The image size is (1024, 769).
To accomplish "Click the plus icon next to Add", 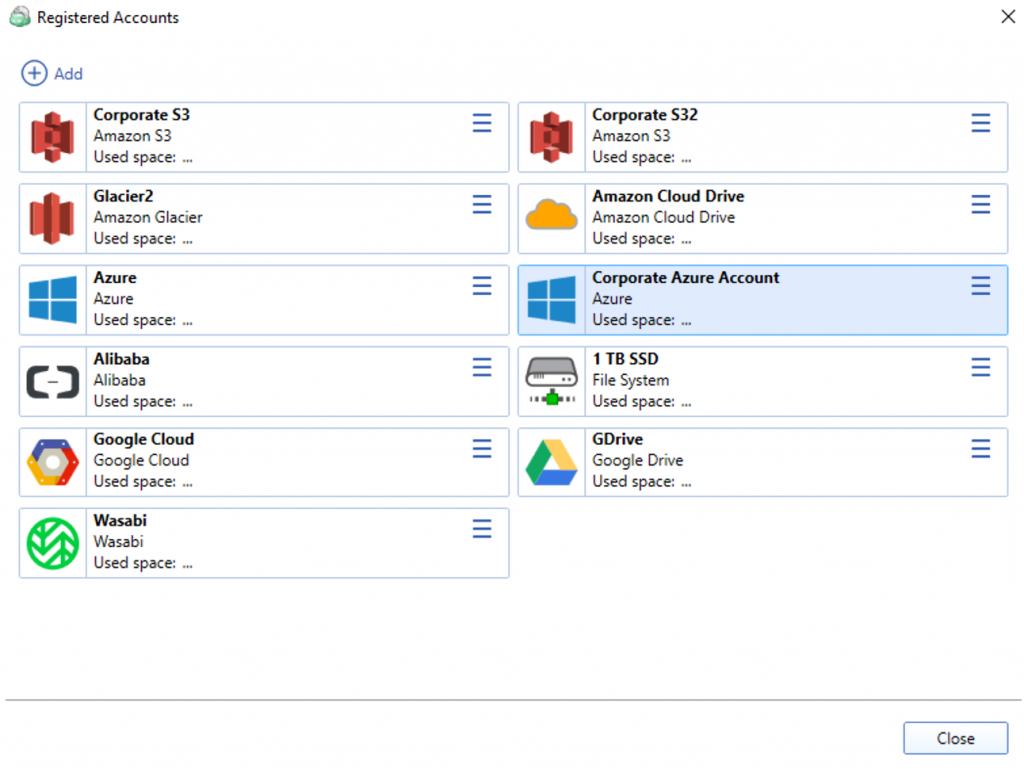I will (x=33, y=73).
